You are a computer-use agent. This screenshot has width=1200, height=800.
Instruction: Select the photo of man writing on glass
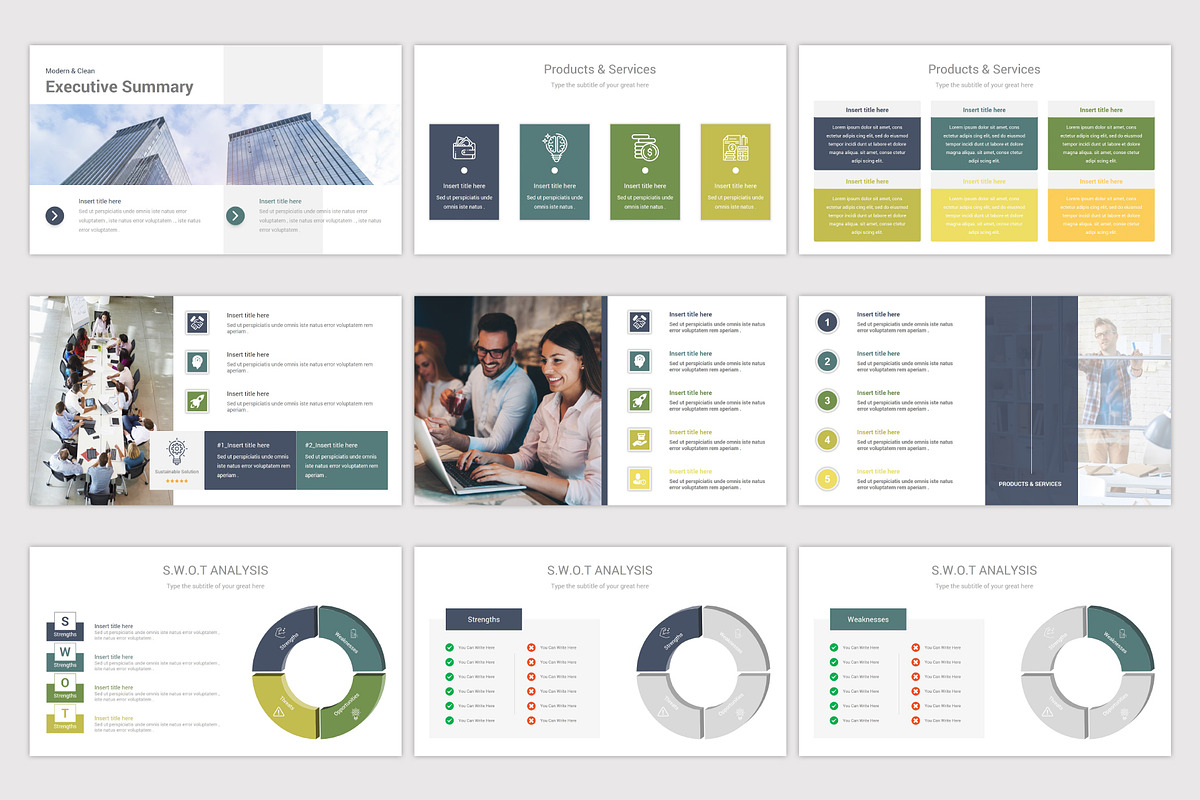pyautogui.click(x=1124, y=400)
